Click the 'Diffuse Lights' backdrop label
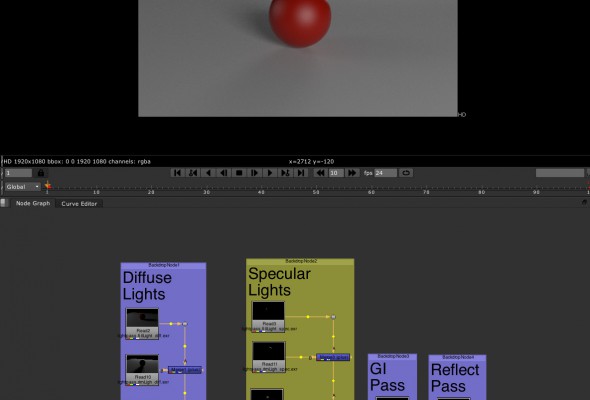Screen dimensions: 590x400 147,286
